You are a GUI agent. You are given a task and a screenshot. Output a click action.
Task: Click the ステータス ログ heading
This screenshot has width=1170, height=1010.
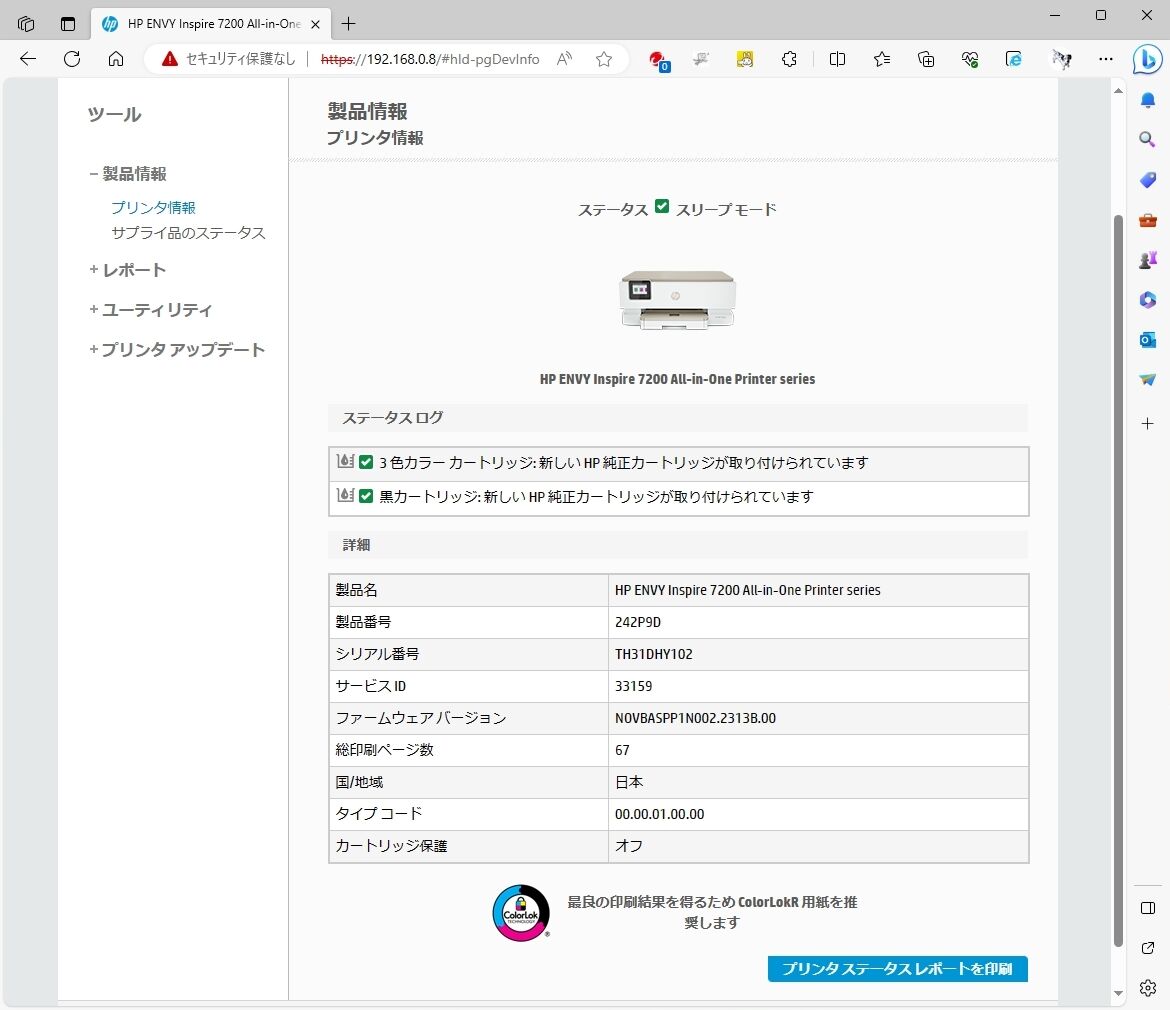tap(392, 418)
